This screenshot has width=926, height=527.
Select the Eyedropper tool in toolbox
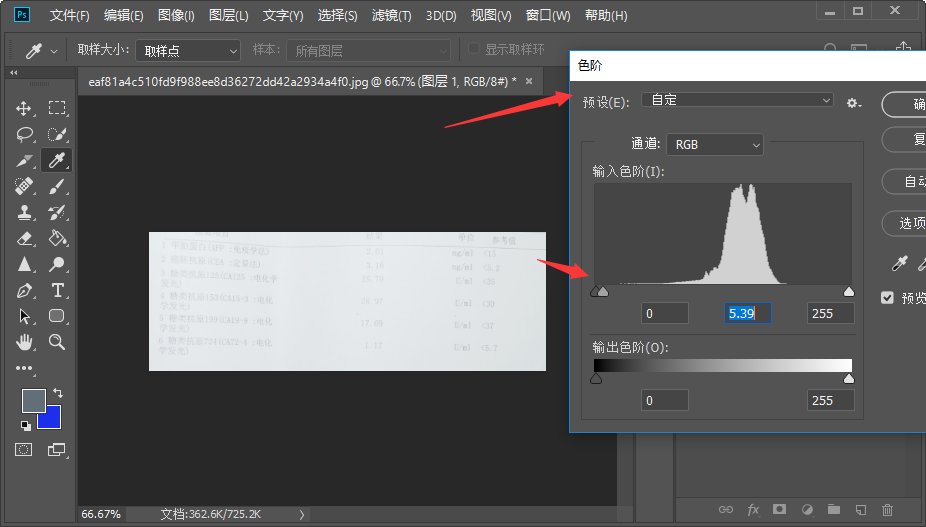pos(57,160)
